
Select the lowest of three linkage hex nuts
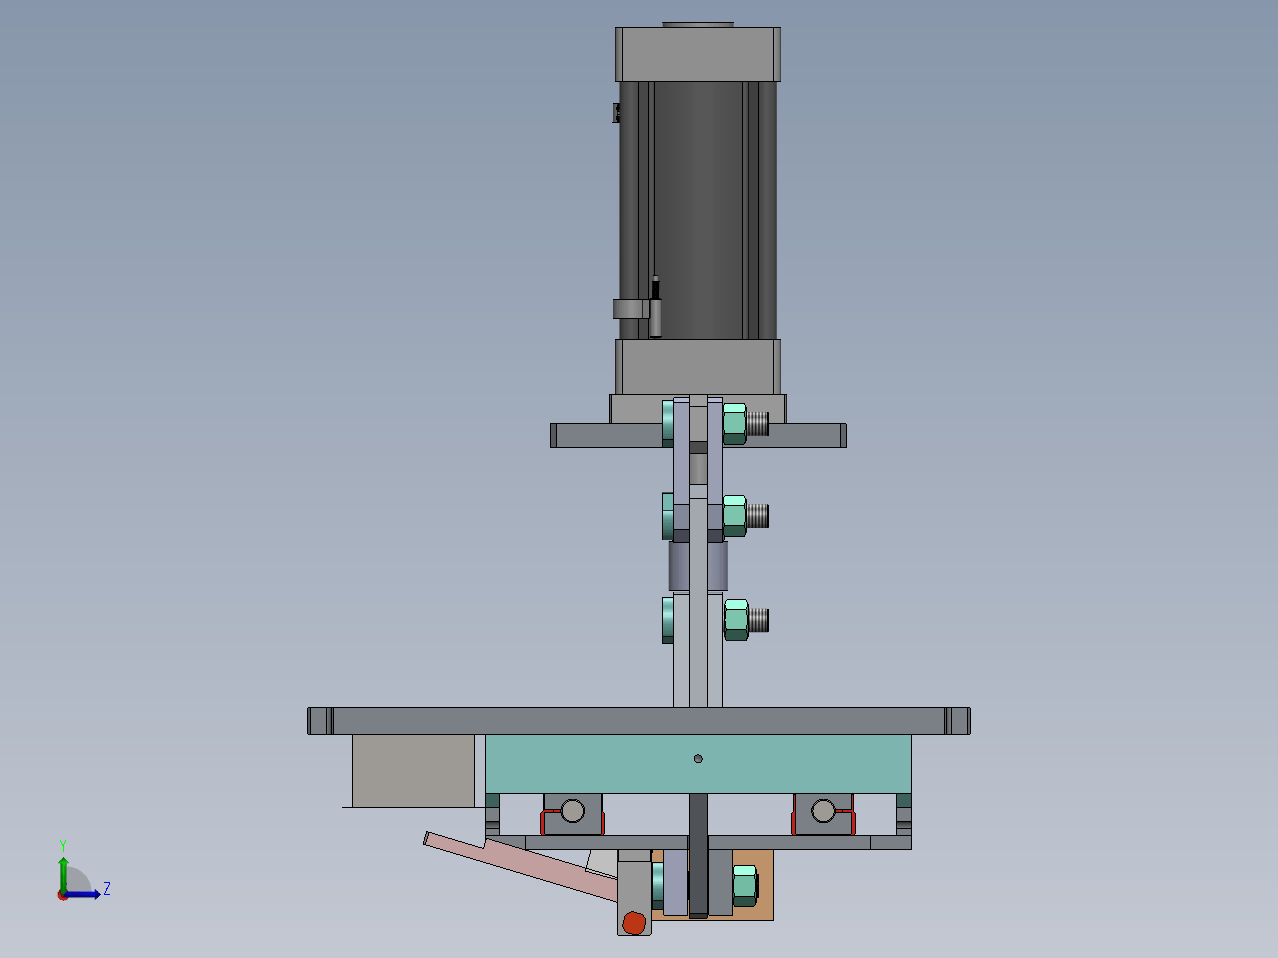pyautogui.click(x=736, y=620)
